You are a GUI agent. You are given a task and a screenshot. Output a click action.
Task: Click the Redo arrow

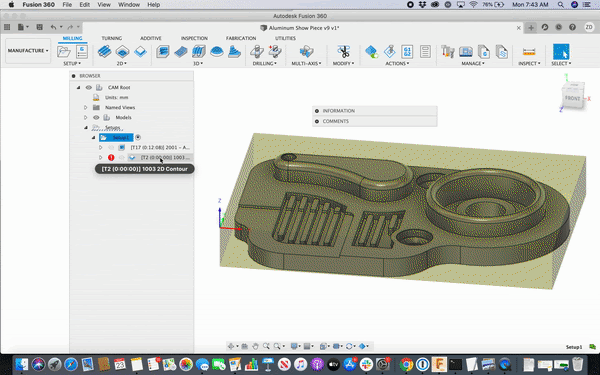pos(70,27)
